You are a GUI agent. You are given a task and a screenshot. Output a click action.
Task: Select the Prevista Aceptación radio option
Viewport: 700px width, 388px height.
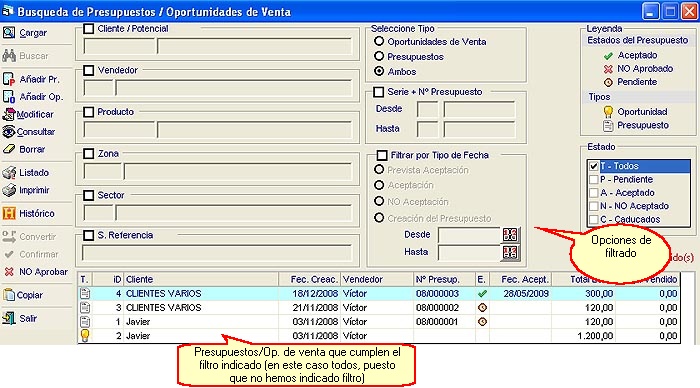379,170
